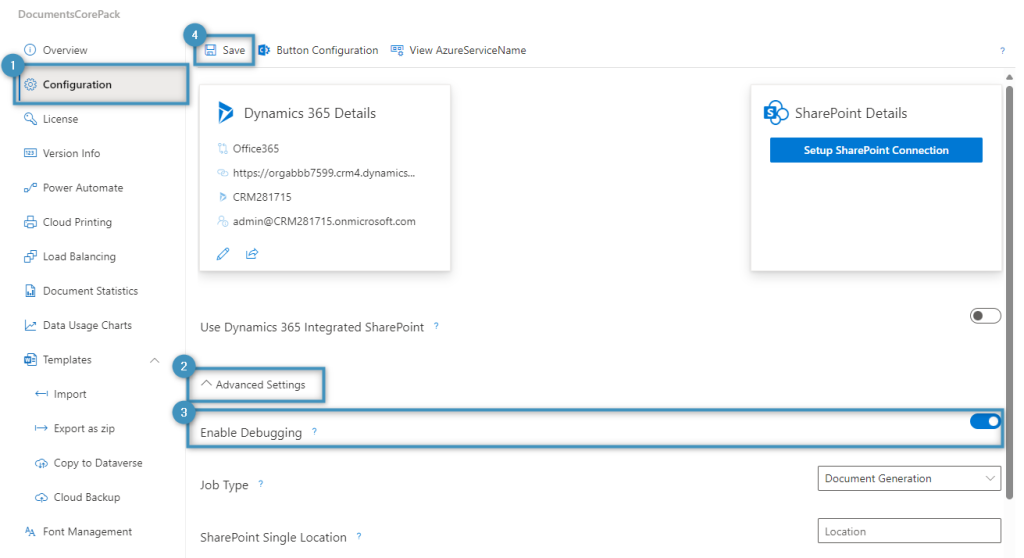Show help for Use Dynamics 365 Integrated SharePoint

[x=436, y=325]
